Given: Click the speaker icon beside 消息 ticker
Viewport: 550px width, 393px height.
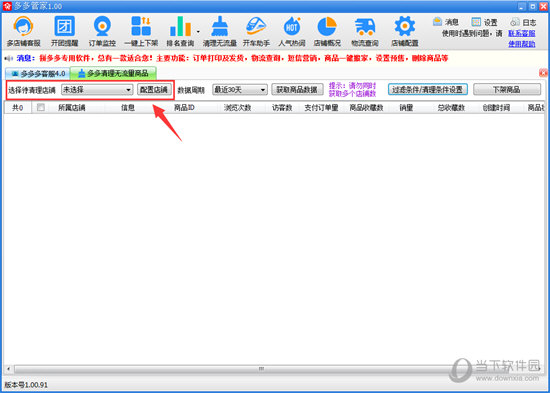Looking at the screenshot, I should pyautogui.click(x=9, y=58).
